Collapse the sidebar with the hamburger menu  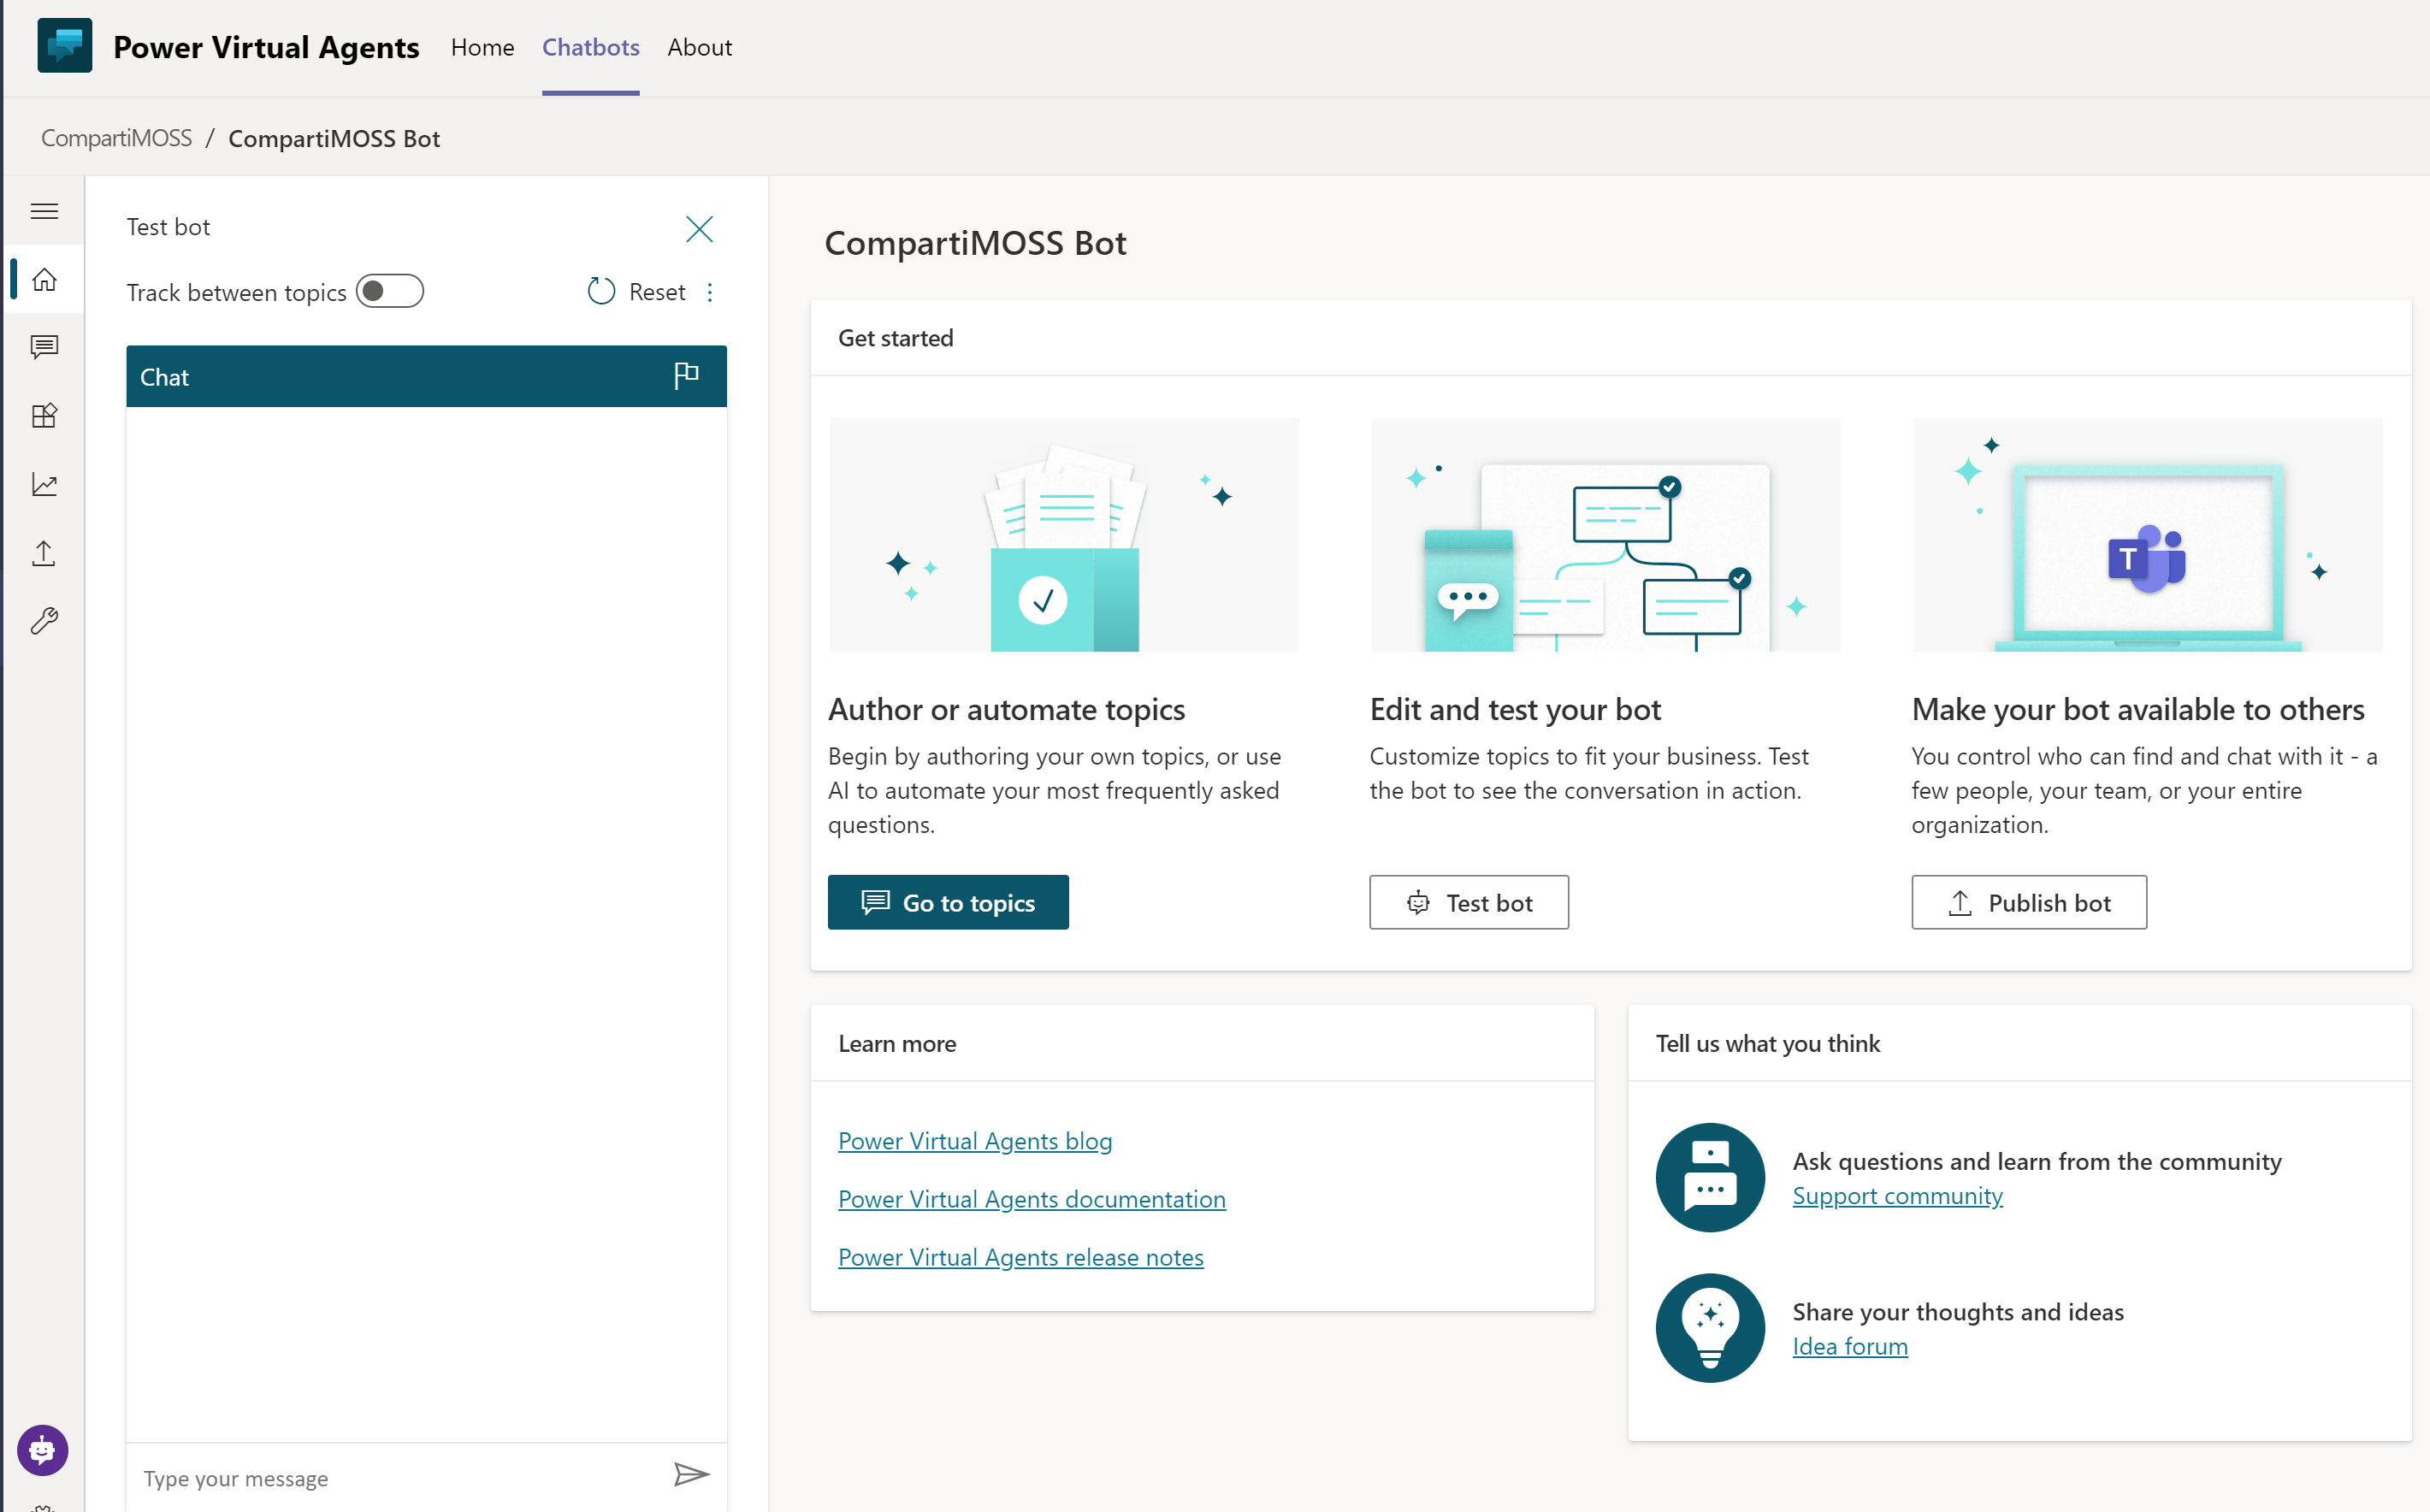point(44,211)
